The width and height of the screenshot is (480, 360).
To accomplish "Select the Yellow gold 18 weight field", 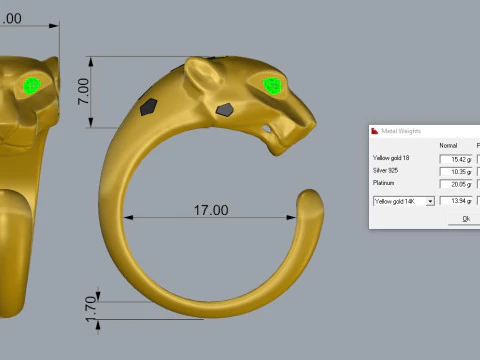I will pos(456,159).
